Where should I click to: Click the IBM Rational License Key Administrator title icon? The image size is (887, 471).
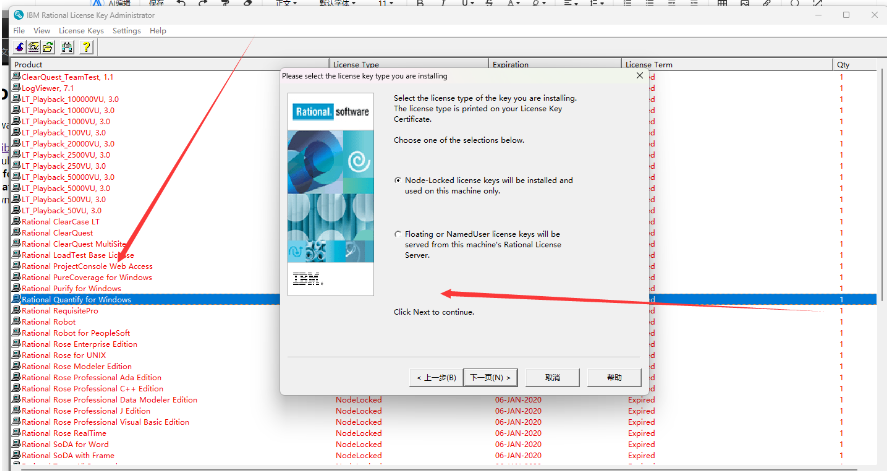coord(19,15)
